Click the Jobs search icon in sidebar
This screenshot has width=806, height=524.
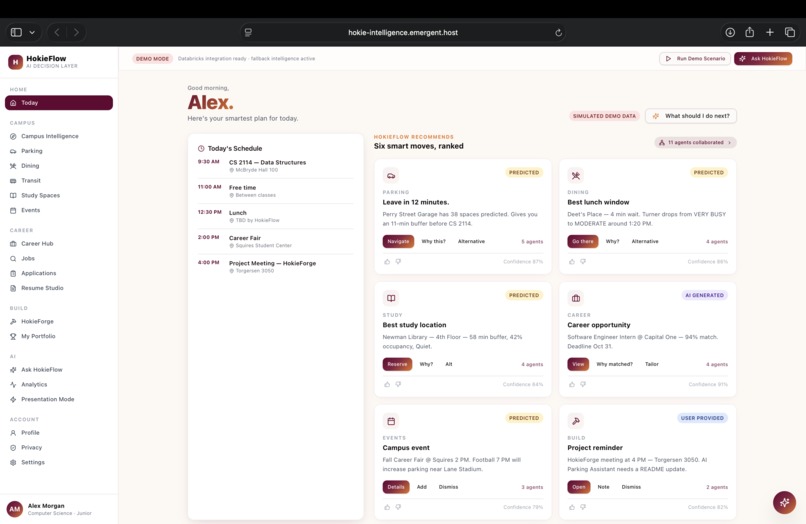pos(13,259)
